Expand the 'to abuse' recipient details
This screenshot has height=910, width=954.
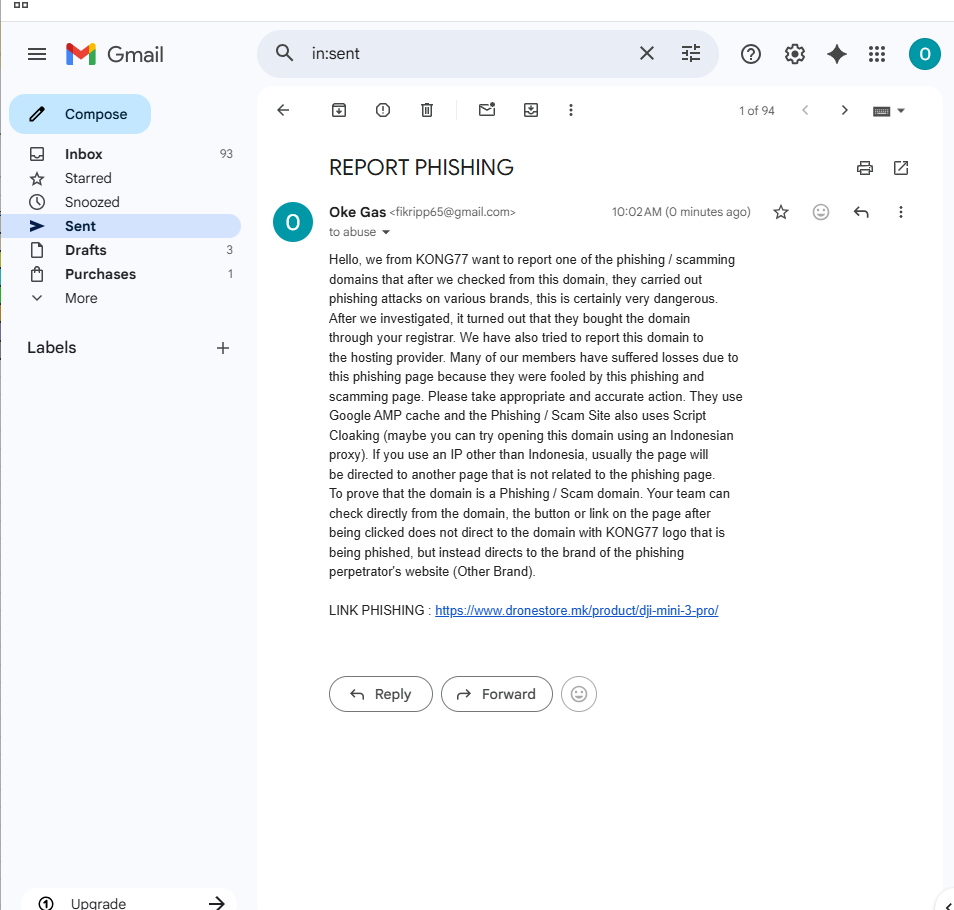tap(385, 232)
